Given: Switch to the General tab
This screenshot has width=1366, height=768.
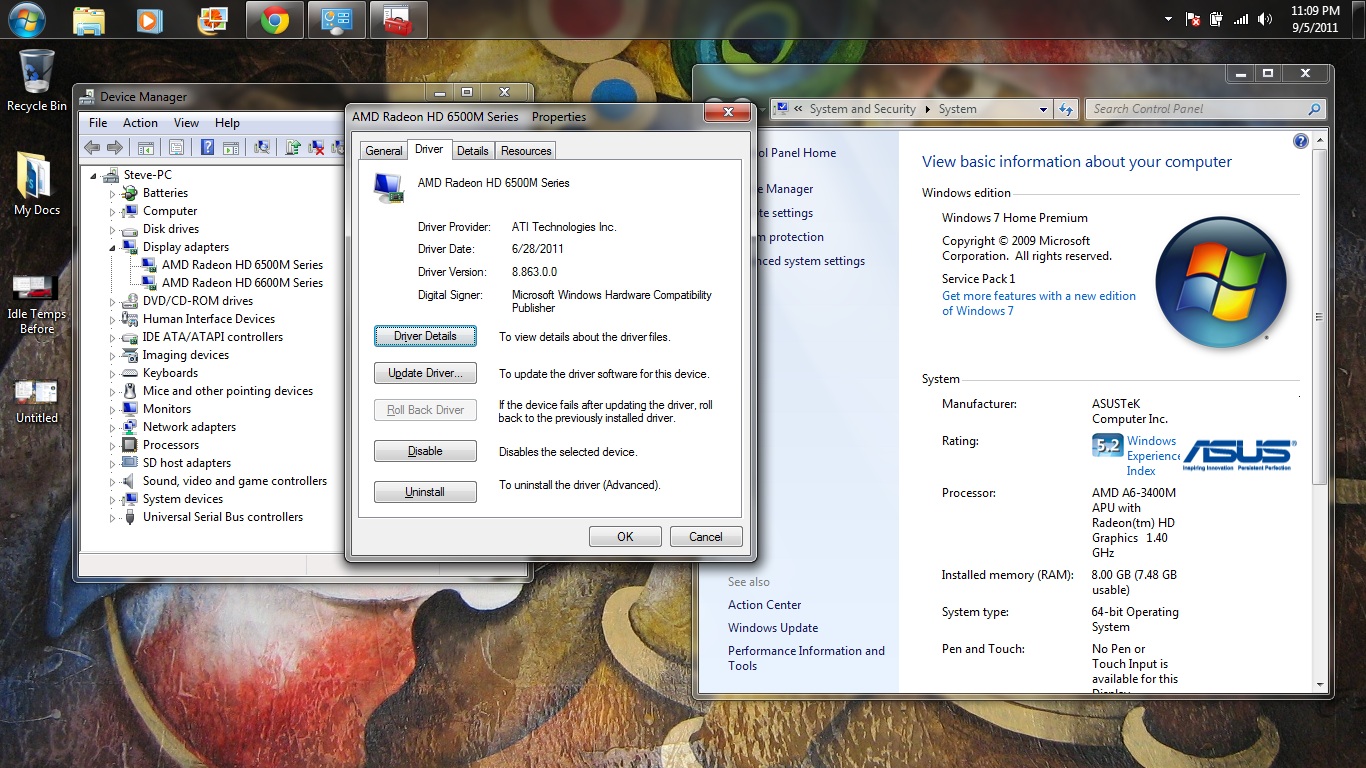Looking at the screenshot, I should [x=384, y=151].
